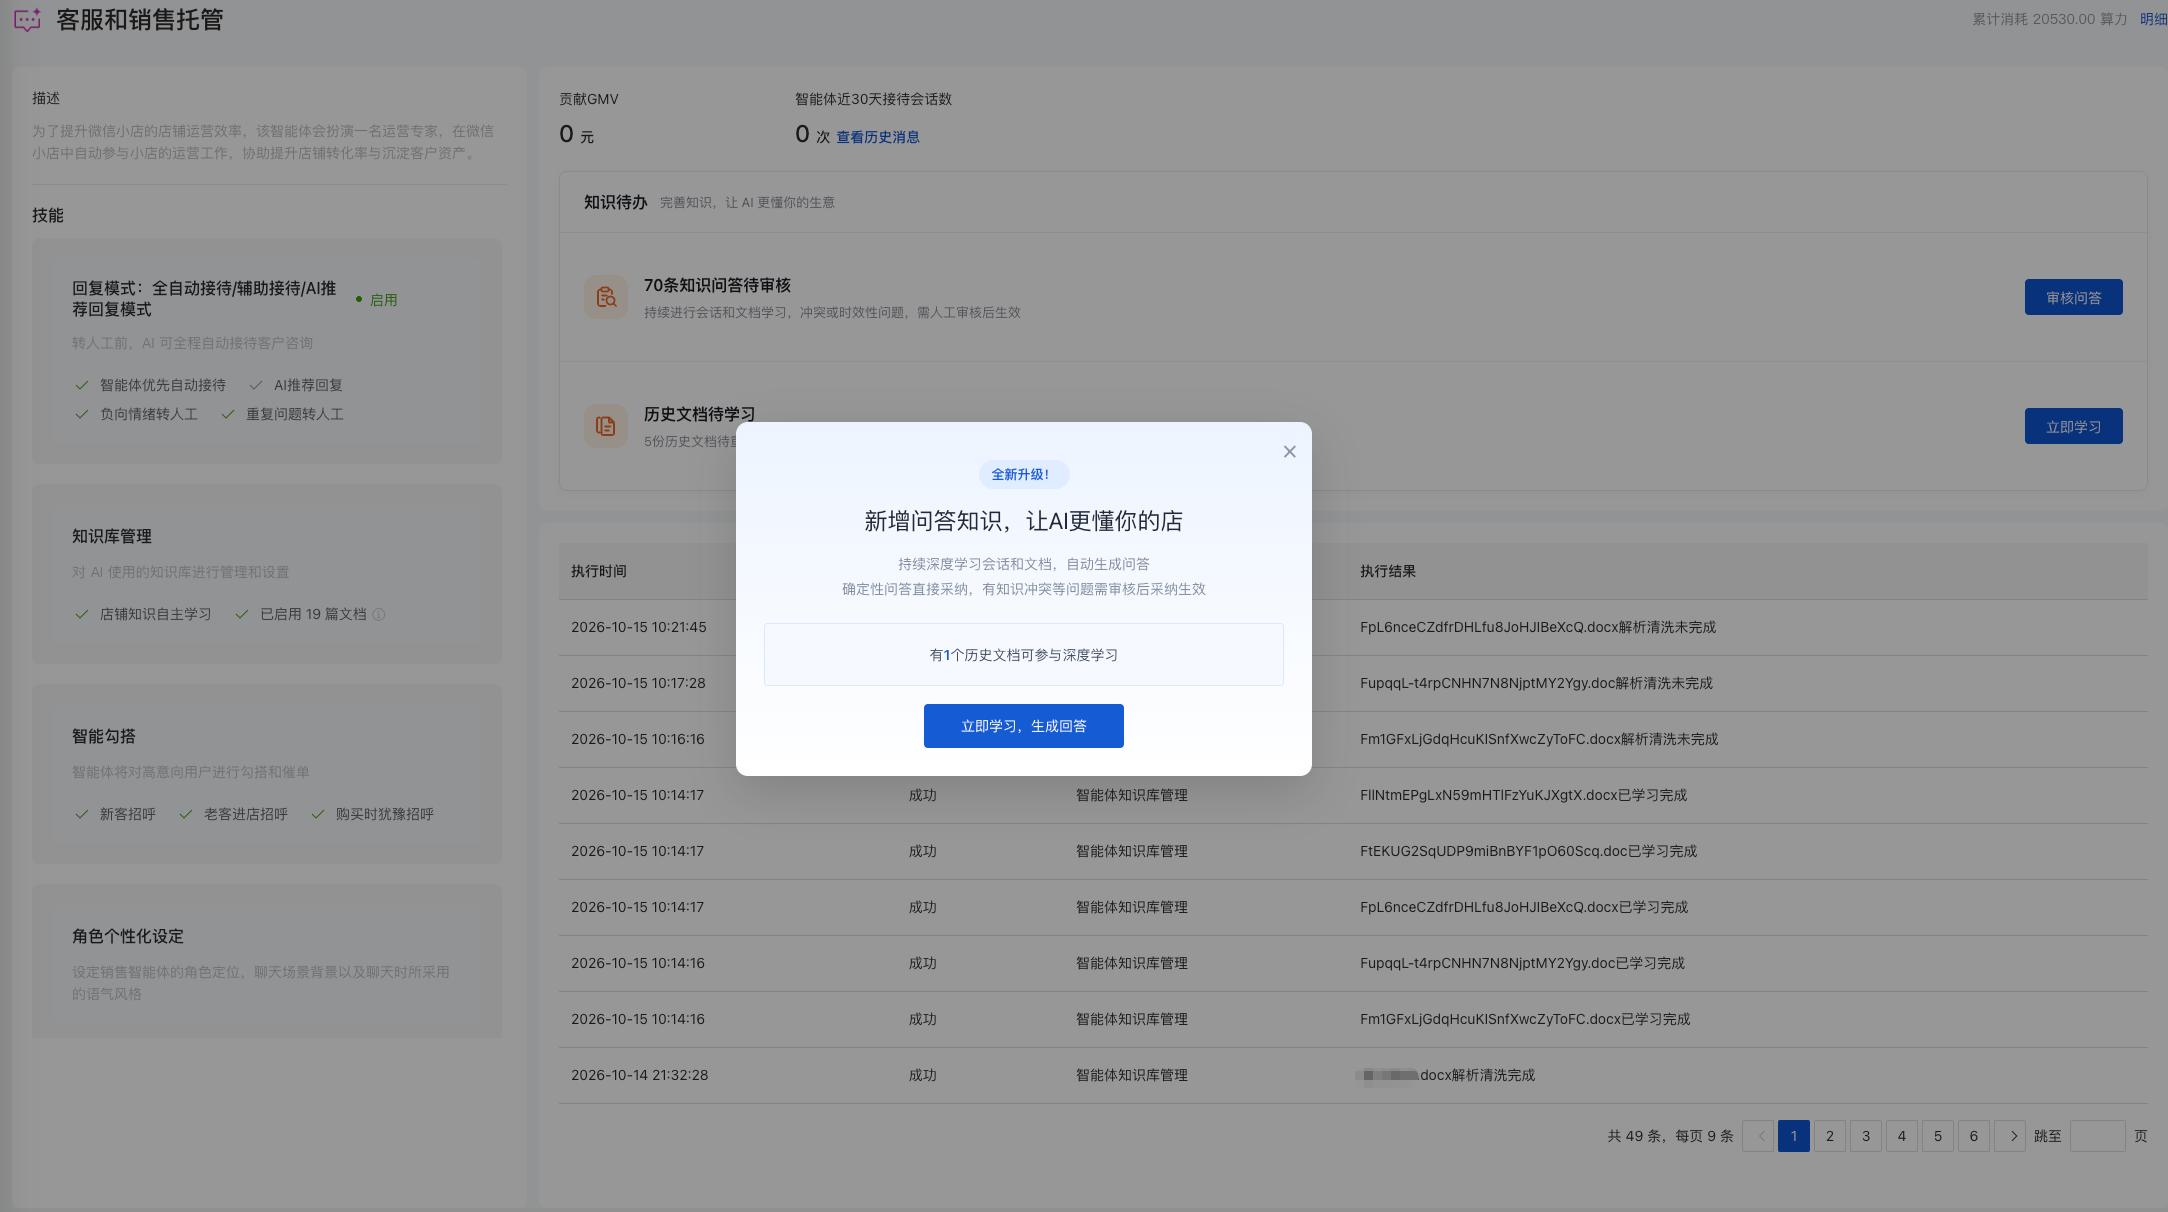
Task: Click 店铺知识自主学习 check item
Action: pyautogui.click(x=144, y=614)
